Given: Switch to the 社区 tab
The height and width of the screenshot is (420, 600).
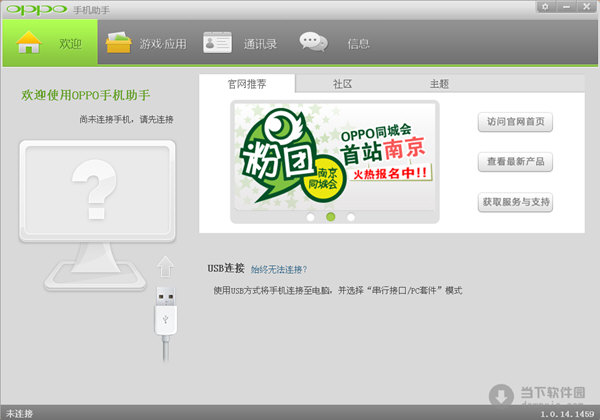Looking at the screenshot, I should pyautogui.click(x=342, y=84).
